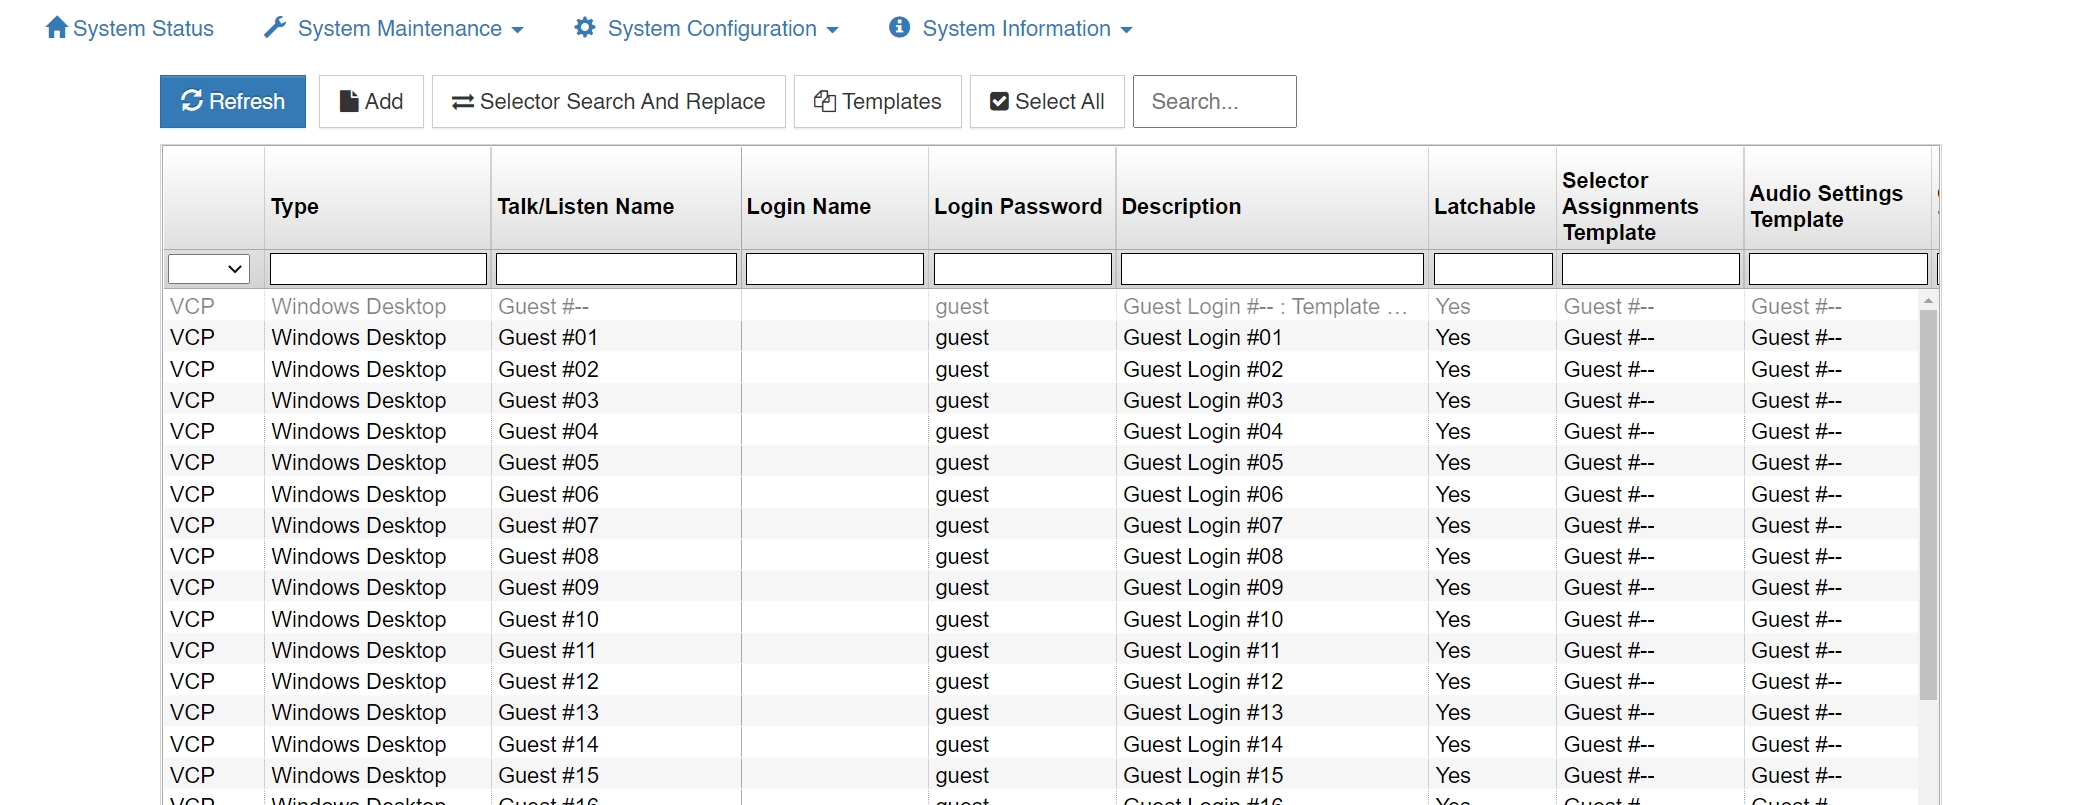
Task: Expand the System Configuration dropdown caret
Action: pos(832,30)
